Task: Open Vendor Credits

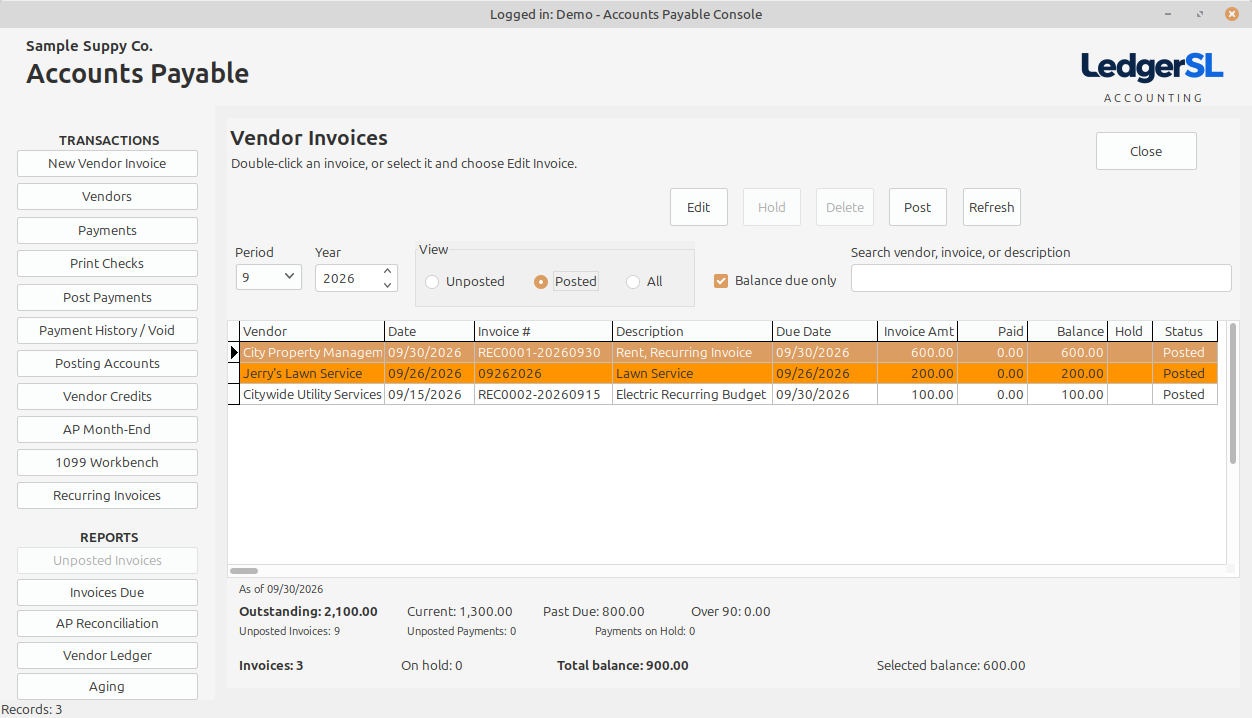Action: [x=107, y=397]
